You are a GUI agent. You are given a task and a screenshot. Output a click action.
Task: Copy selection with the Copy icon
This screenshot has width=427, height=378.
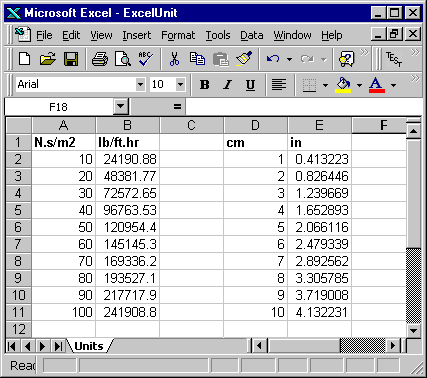pyautogui.click(x=197, y=59)
